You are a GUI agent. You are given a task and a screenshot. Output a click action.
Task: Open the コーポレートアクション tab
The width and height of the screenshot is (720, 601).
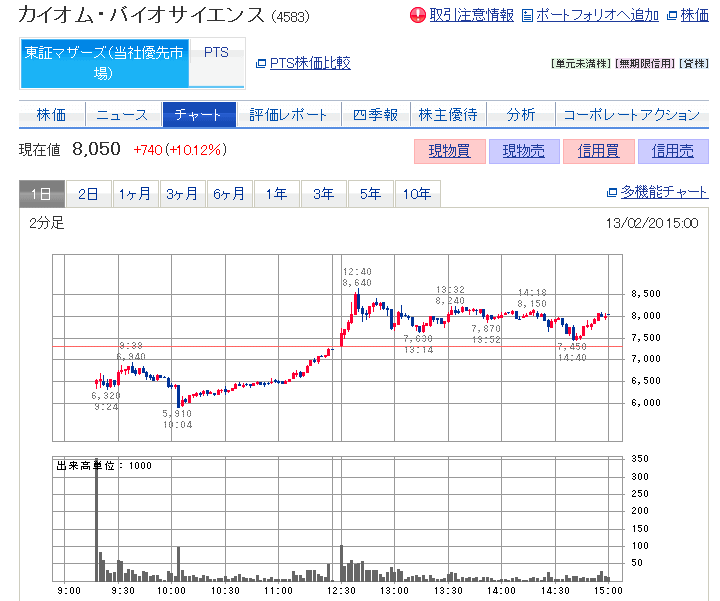coord(631,115)
